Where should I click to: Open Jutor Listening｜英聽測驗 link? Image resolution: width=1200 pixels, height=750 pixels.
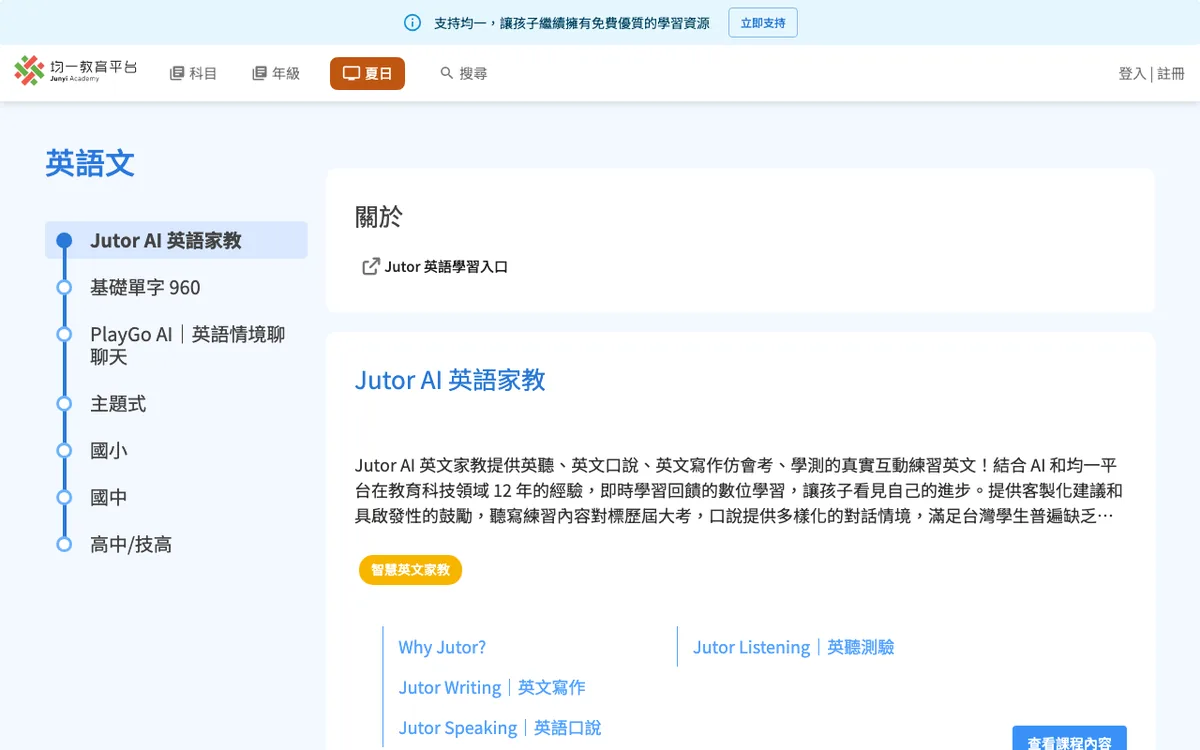coord(793,647)
